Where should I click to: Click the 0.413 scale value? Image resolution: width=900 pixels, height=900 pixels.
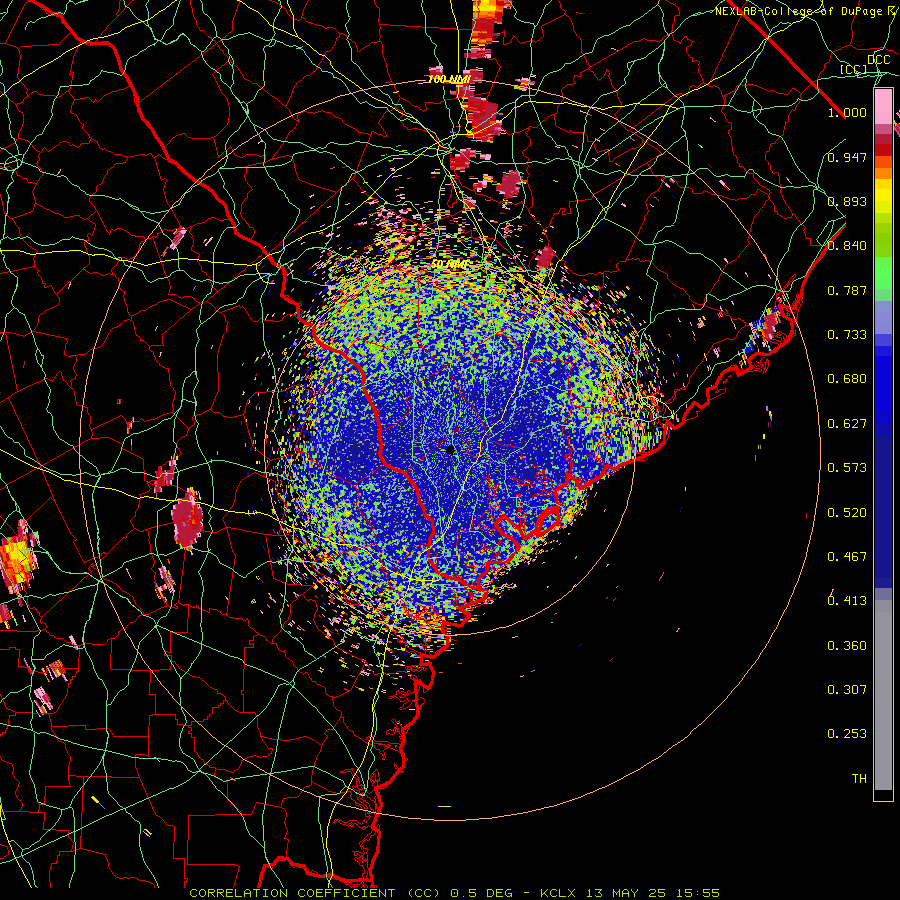pos(847,601)
